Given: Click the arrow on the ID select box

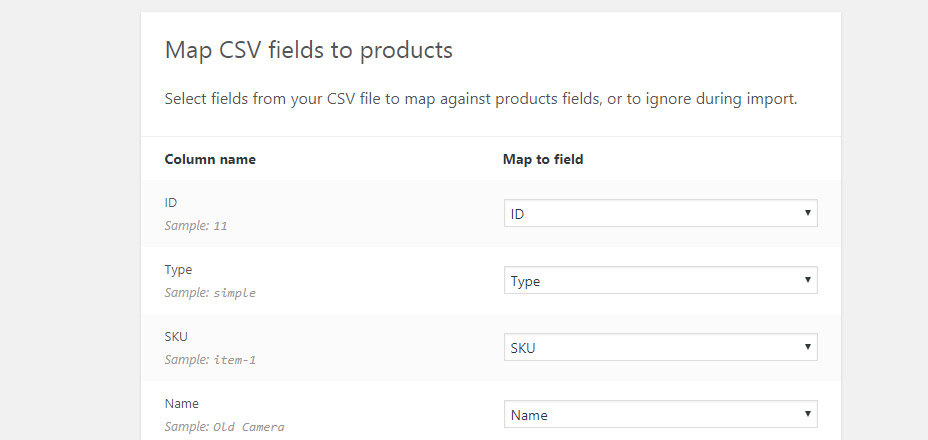Looking at the screenshot, I should (x=807, y=214).
